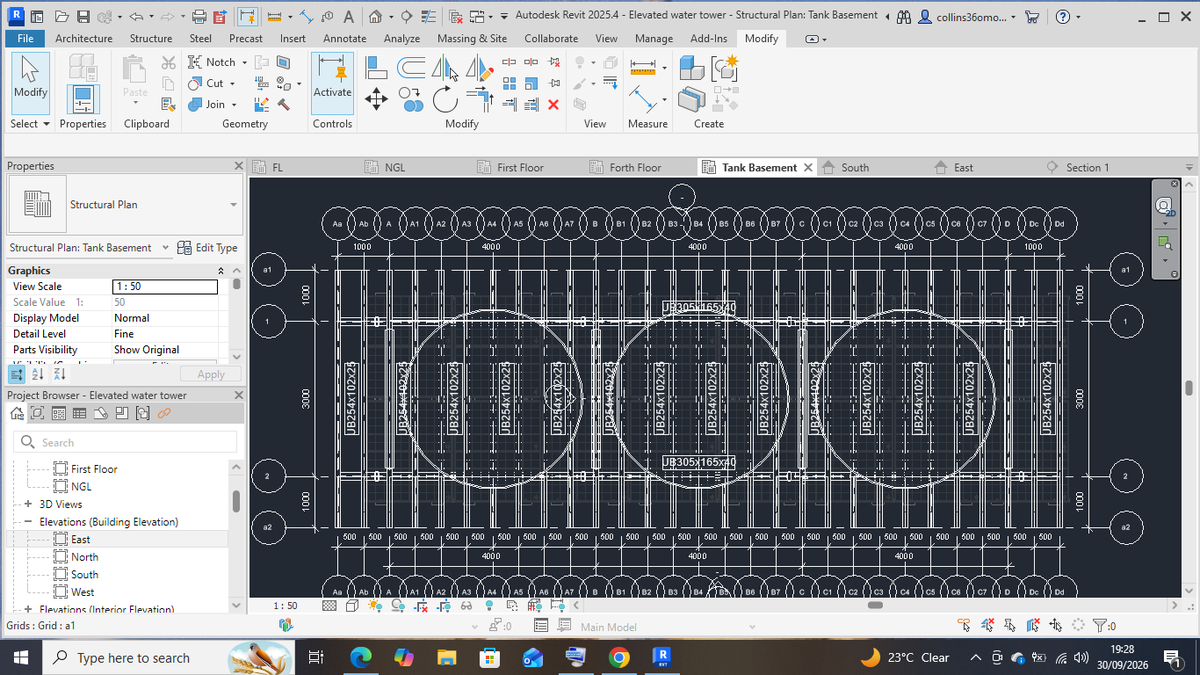This screenshot has height=675, width=1200.
Task: Select the North elevation in Project Browser
Action: coord(84,557)
